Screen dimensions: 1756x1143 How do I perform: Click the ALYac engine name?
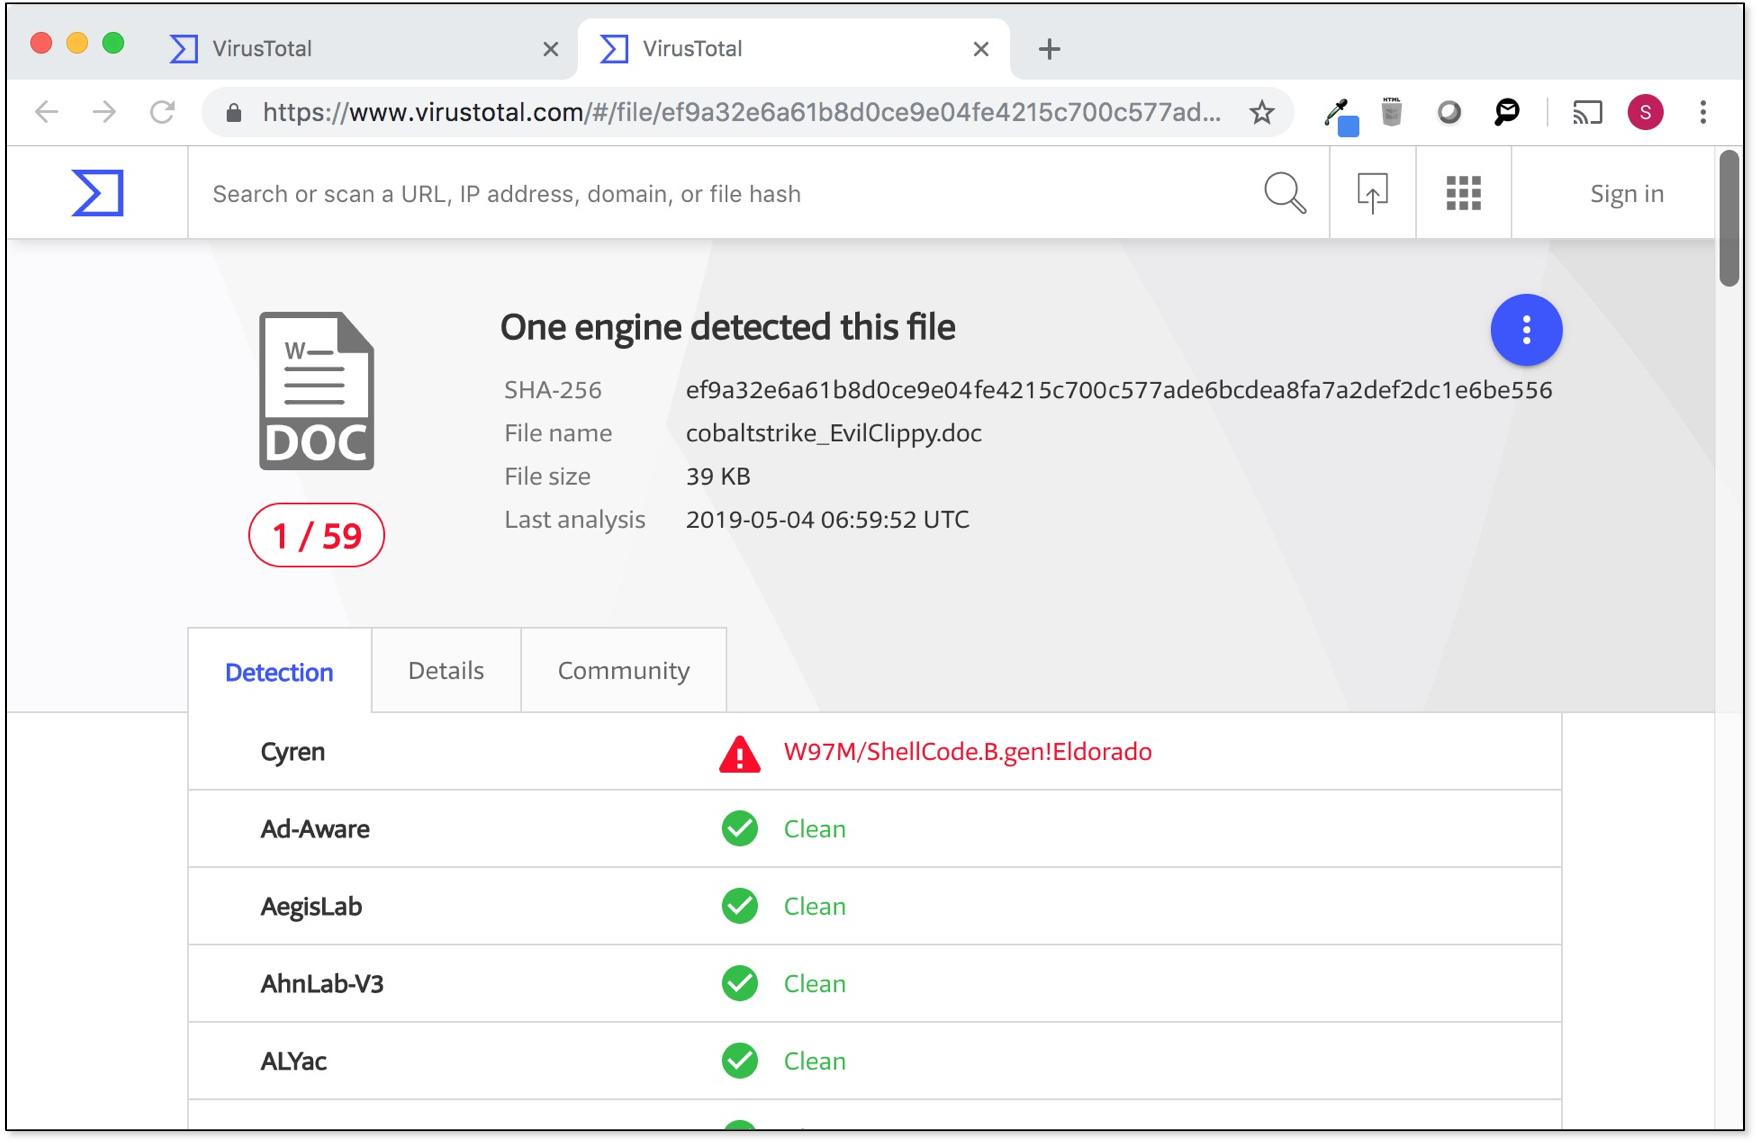[x=294, y=1061]
